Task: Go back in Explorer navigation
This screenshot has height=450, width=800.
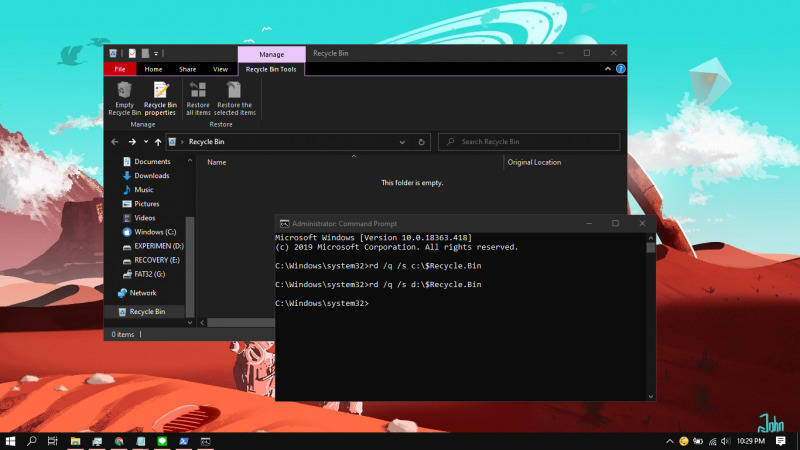Action: click(115, 142)
